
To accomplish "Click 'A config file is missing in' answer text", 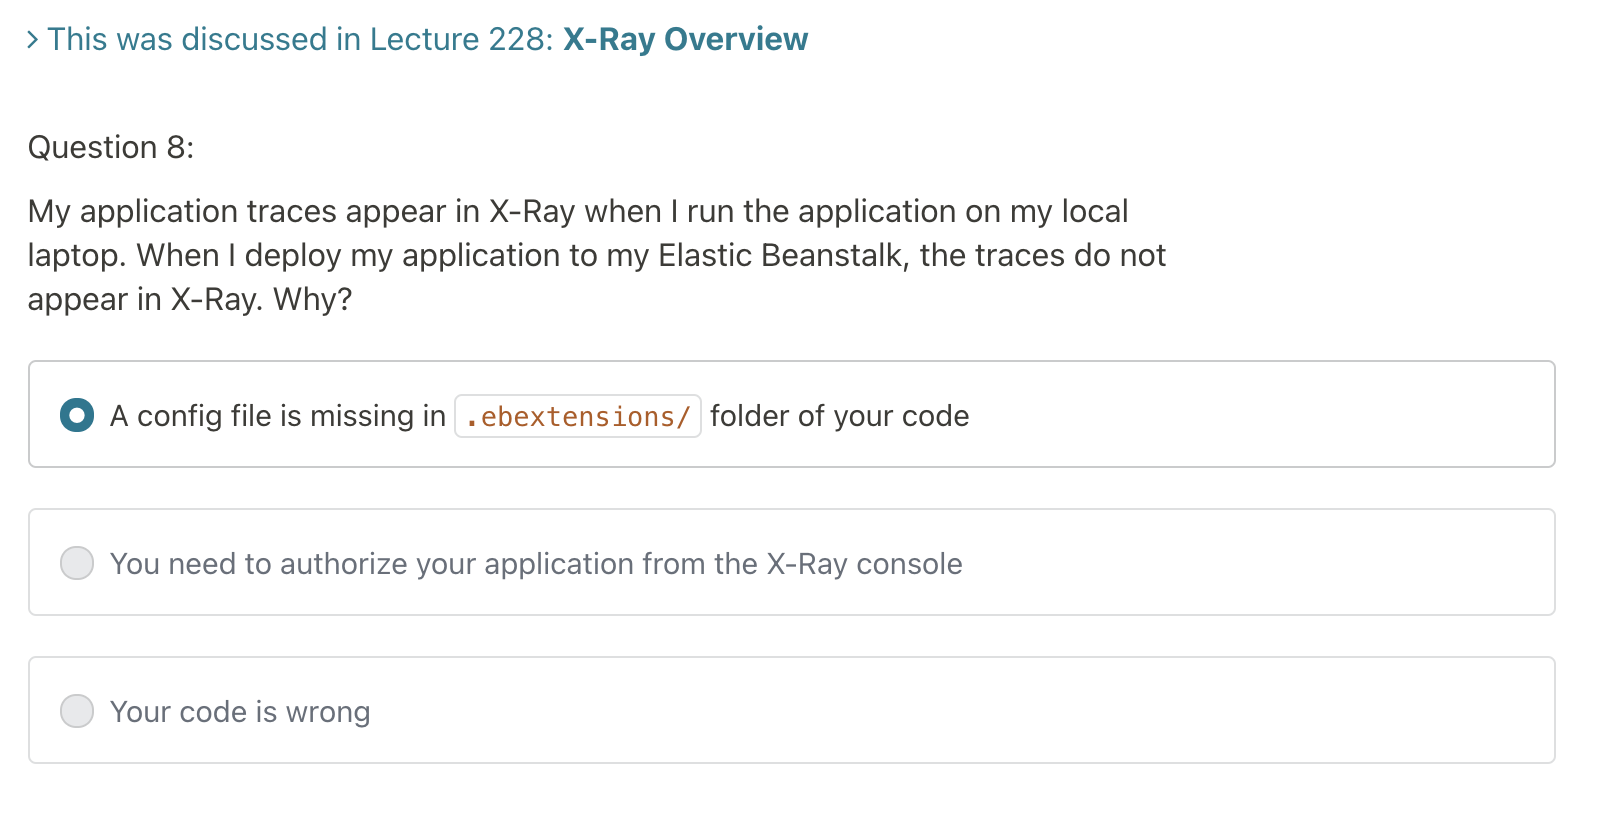I will pyautogui.click(x=278, y=416).
